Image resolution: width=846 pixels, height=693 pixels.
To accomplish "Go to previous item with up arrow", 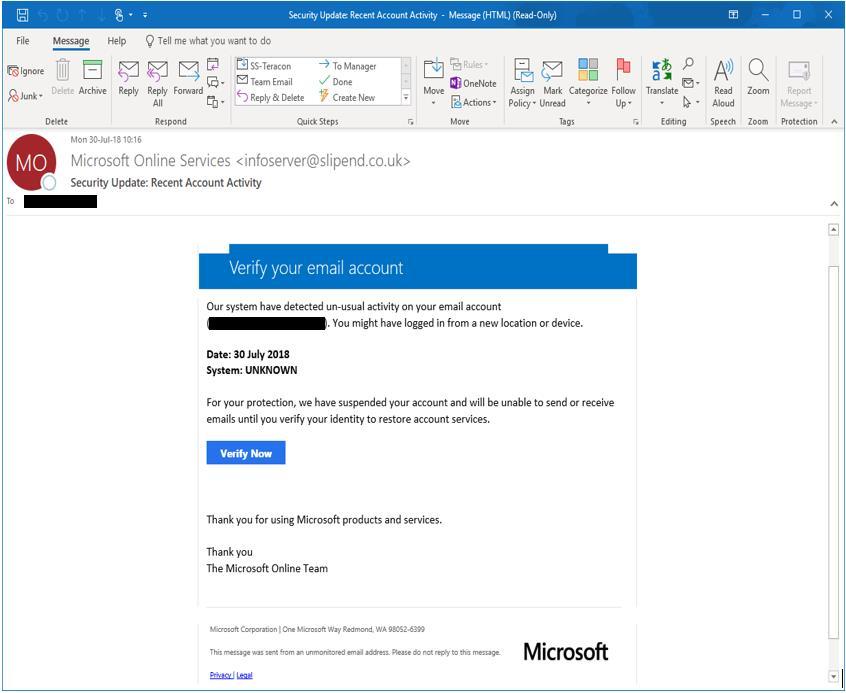I will click(x=82, y=15).
